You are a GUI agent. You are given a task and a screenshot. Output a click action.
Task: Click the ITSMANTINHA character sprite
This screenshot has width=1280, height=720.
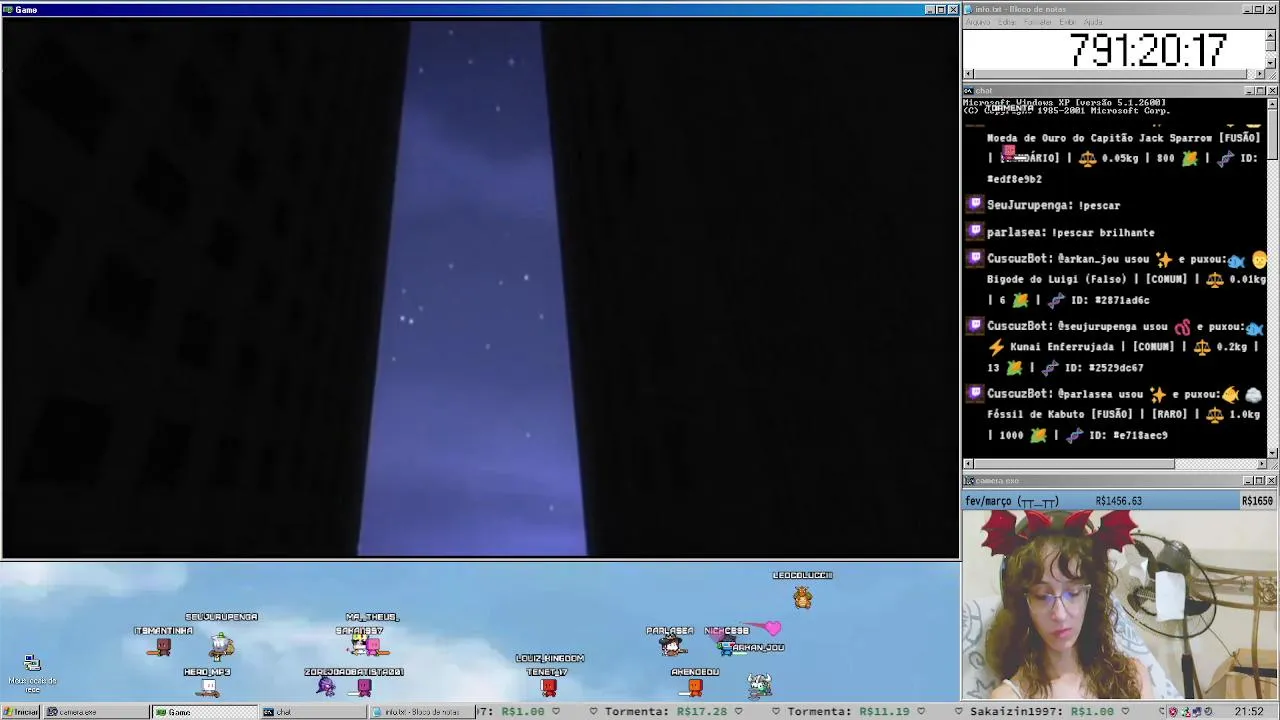pyautogui.click(x=163, y=647)
